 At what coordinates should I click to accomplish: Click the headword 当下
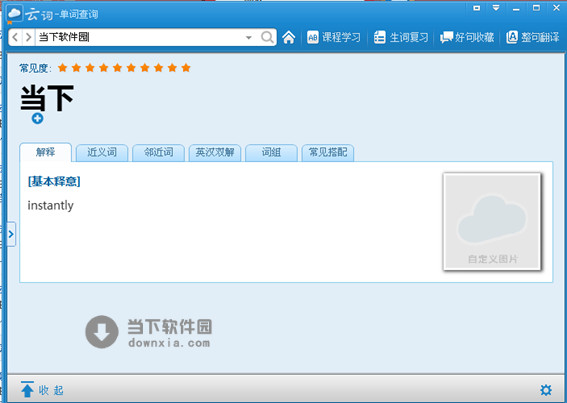click(x=47, y=98)
